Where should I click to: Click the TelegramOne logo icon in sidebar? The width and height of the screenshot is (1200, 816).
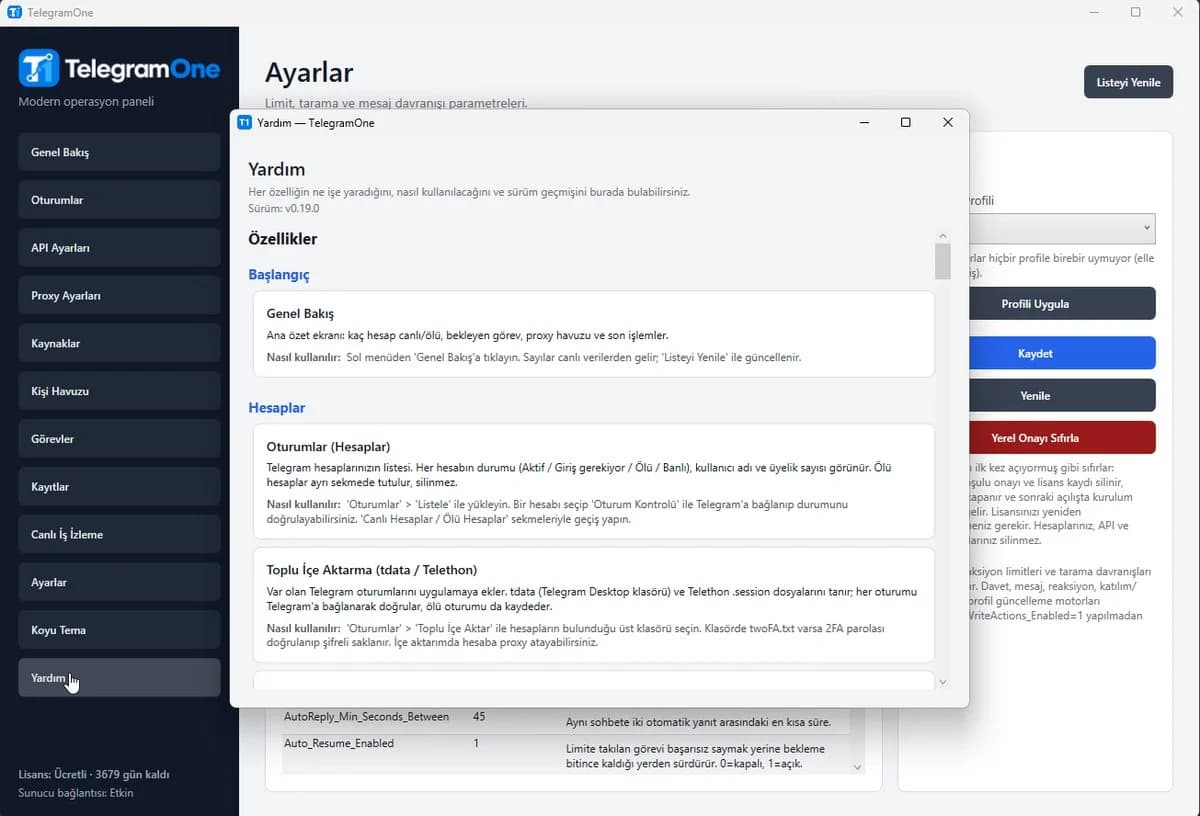tap(39, 68)
